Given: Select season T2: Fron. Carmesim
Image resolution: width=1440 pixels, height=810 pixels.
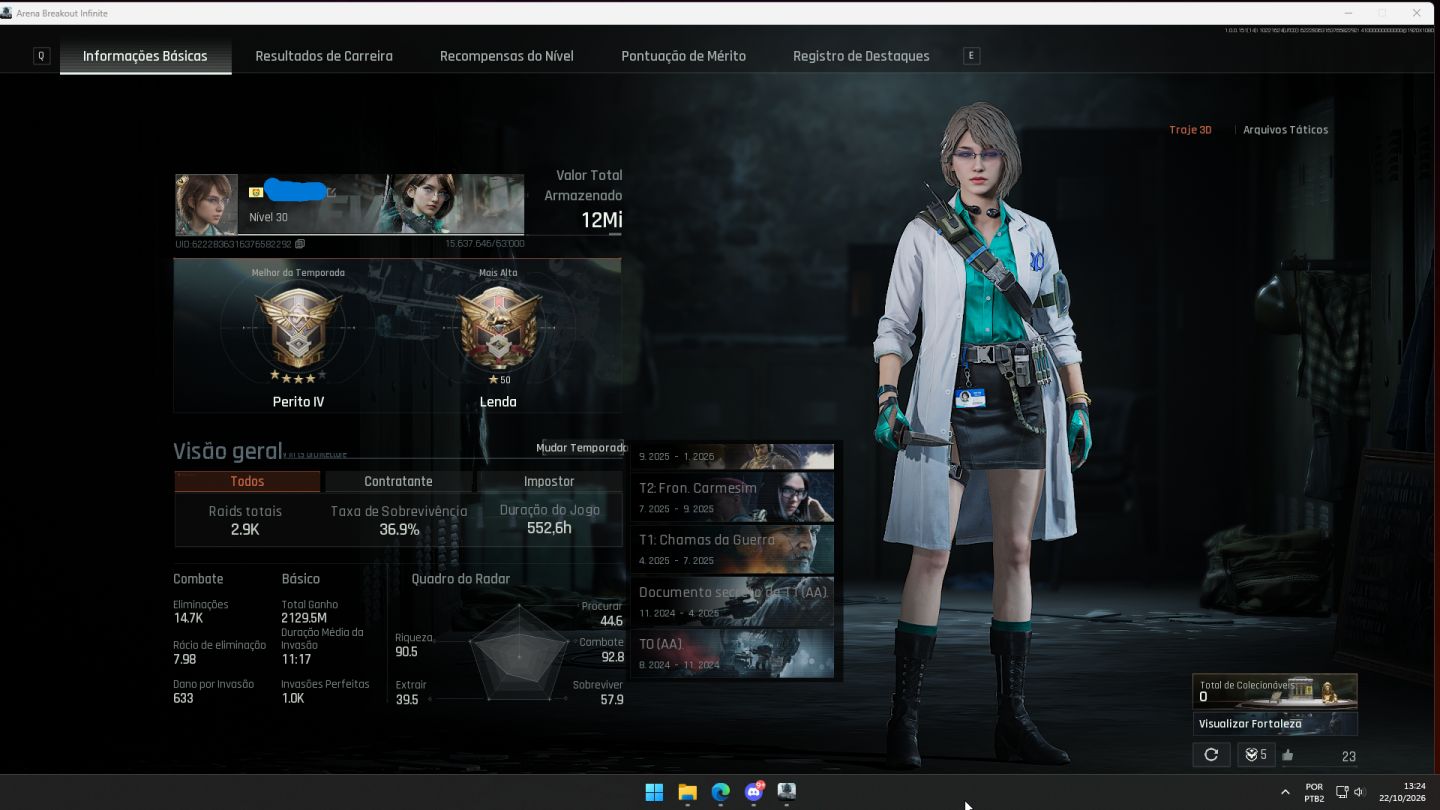Looking at the screenshot, I should [x=735, y=497].
